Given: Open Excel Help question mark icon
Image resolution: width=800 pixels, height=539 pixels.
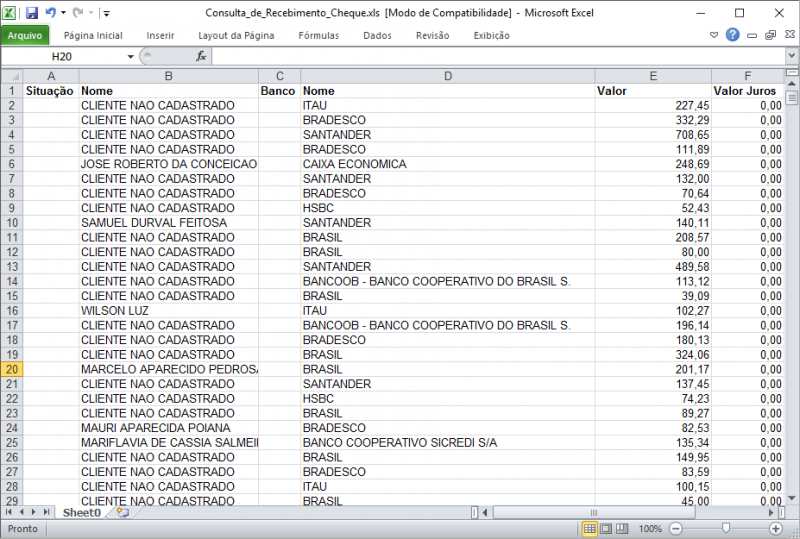Looking at the screenshot, I should tap(733, 35).
